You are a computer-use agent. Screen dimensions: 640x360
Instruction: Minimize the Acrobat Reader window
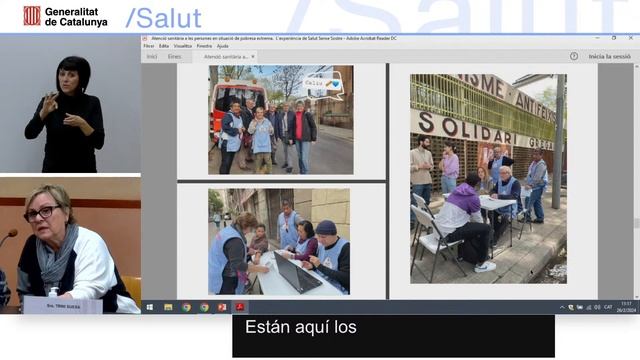[598, 38]
